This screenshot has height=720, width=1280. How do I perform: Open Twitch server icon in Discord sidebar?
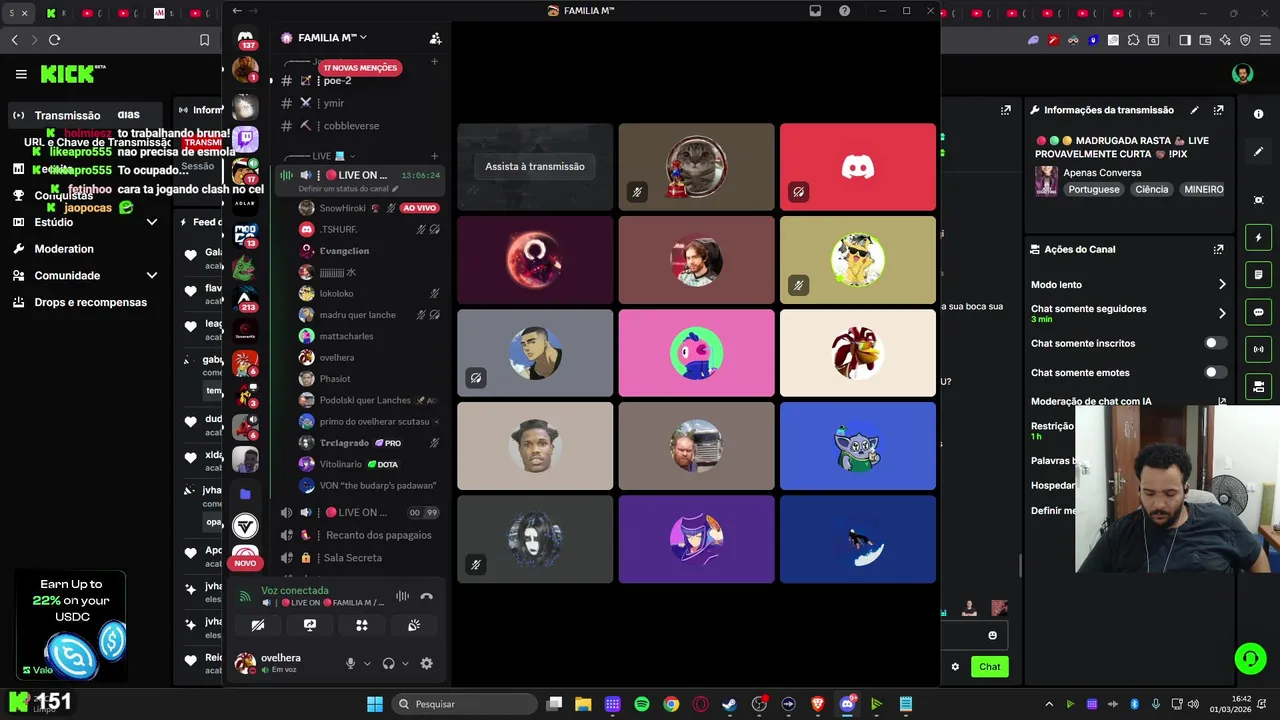tap(245, 139)
